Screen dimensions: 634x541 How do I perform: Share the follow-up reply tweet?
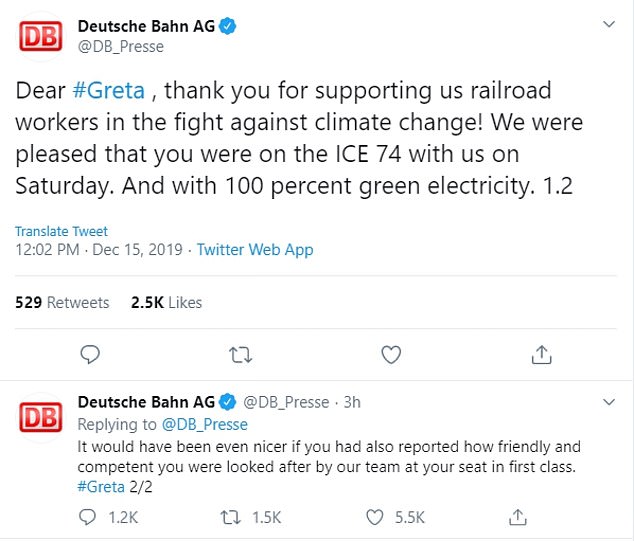click(x=518, y=517)
